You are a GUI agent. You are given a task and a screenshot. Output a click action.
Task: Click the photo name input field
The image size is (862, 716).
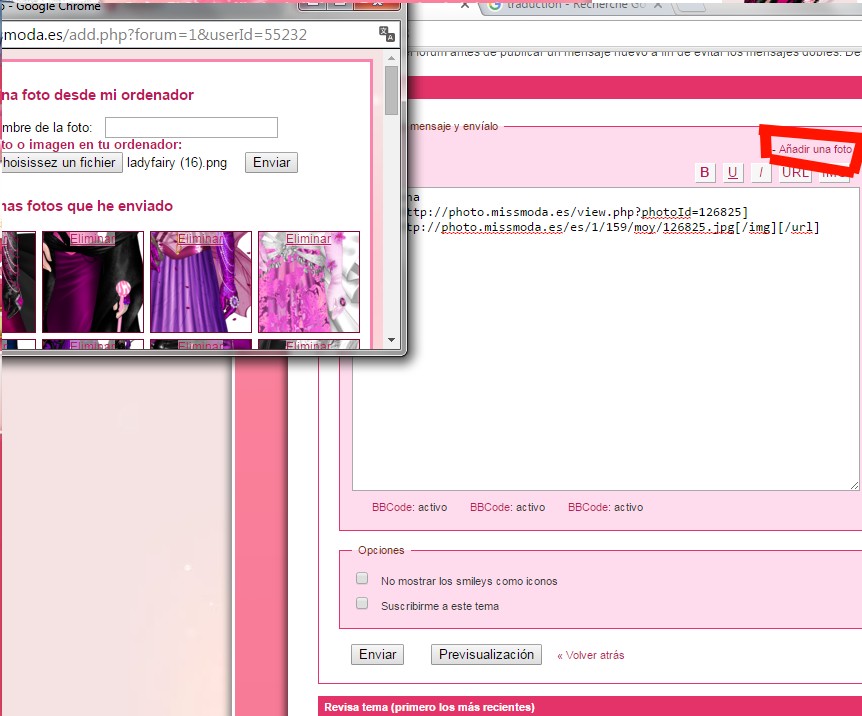coord(191,127)
